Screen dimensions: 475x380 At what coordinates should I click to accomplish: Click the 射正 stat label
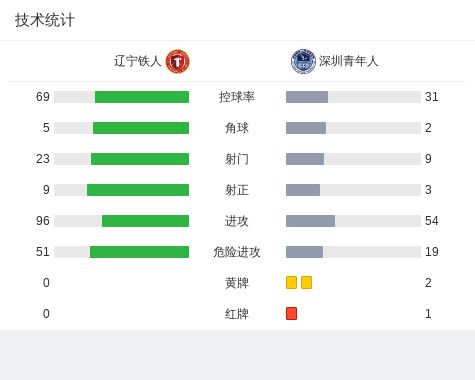pos(237,190)
